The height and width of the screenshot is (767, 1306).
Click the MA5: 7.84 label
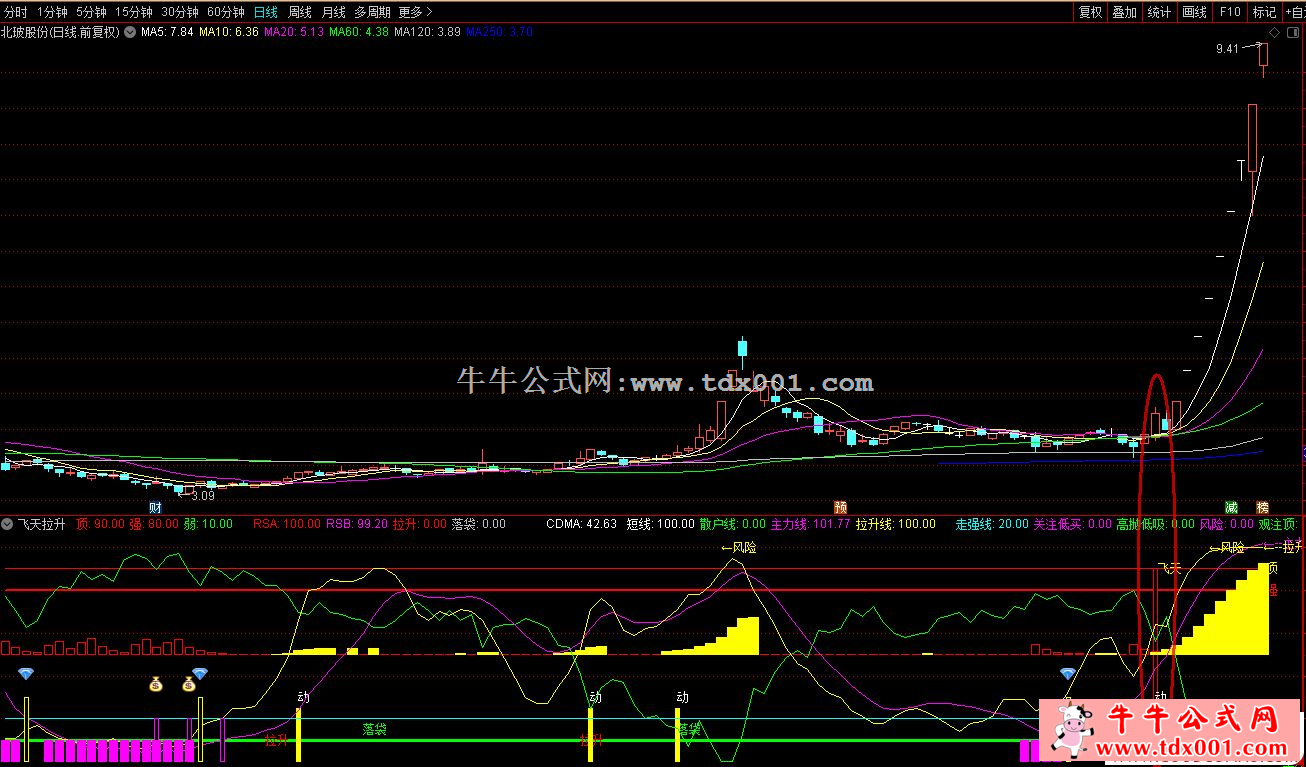coord(167,32)
